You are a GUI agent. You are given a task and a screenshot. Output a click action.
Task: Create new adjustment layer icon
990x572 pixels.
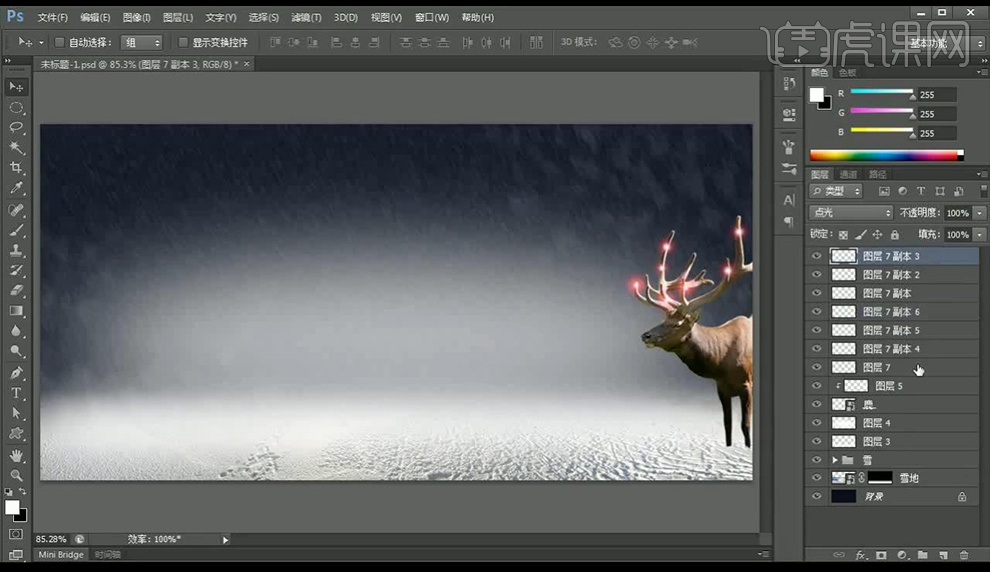[902, 555]
